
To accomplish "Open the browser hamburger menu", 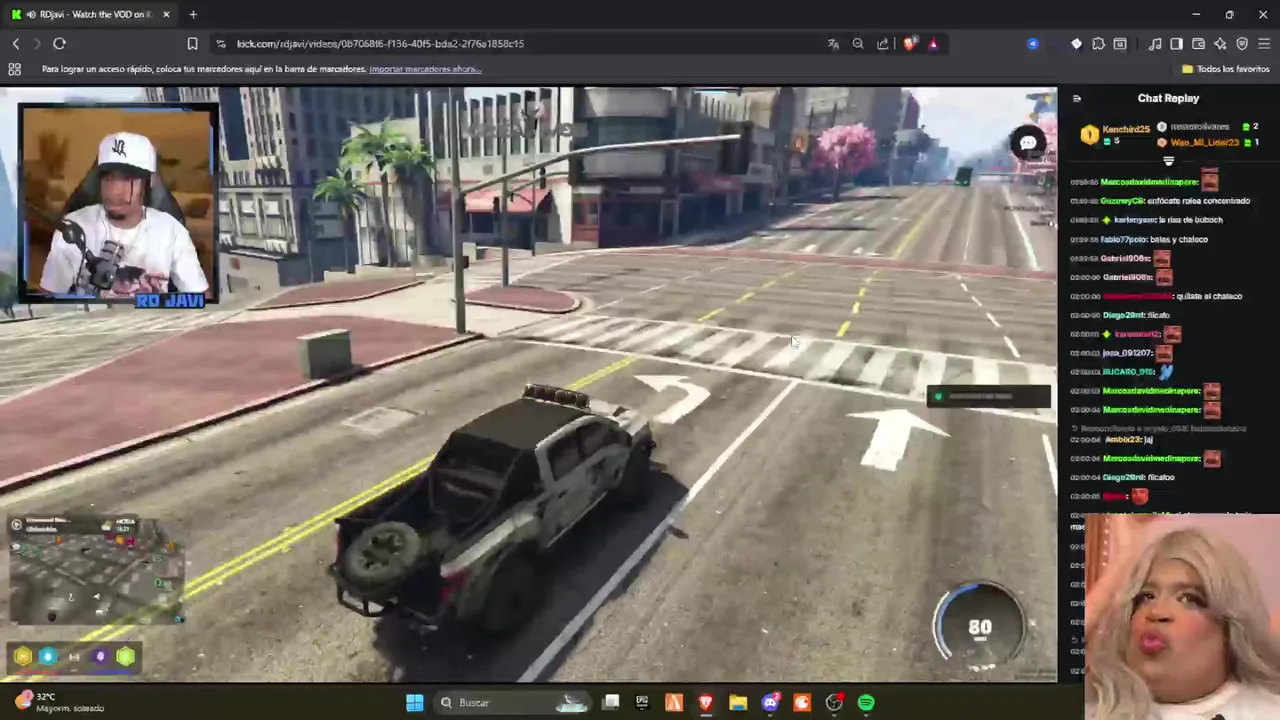I will point(1264,44).
